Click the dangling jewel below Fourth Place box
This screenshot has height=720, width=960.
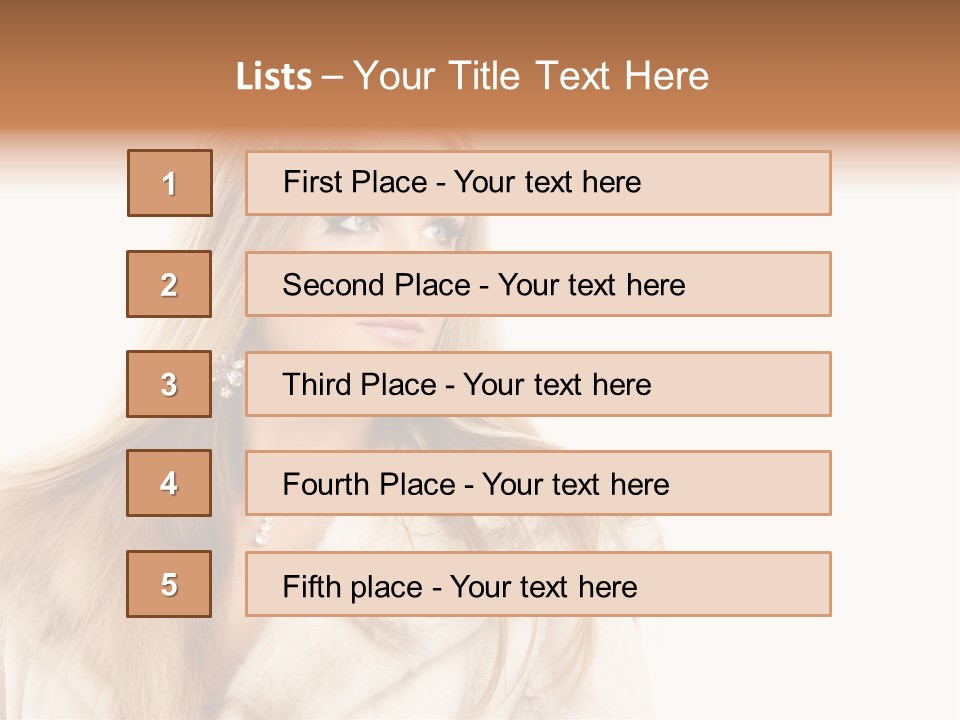[263, 531]
